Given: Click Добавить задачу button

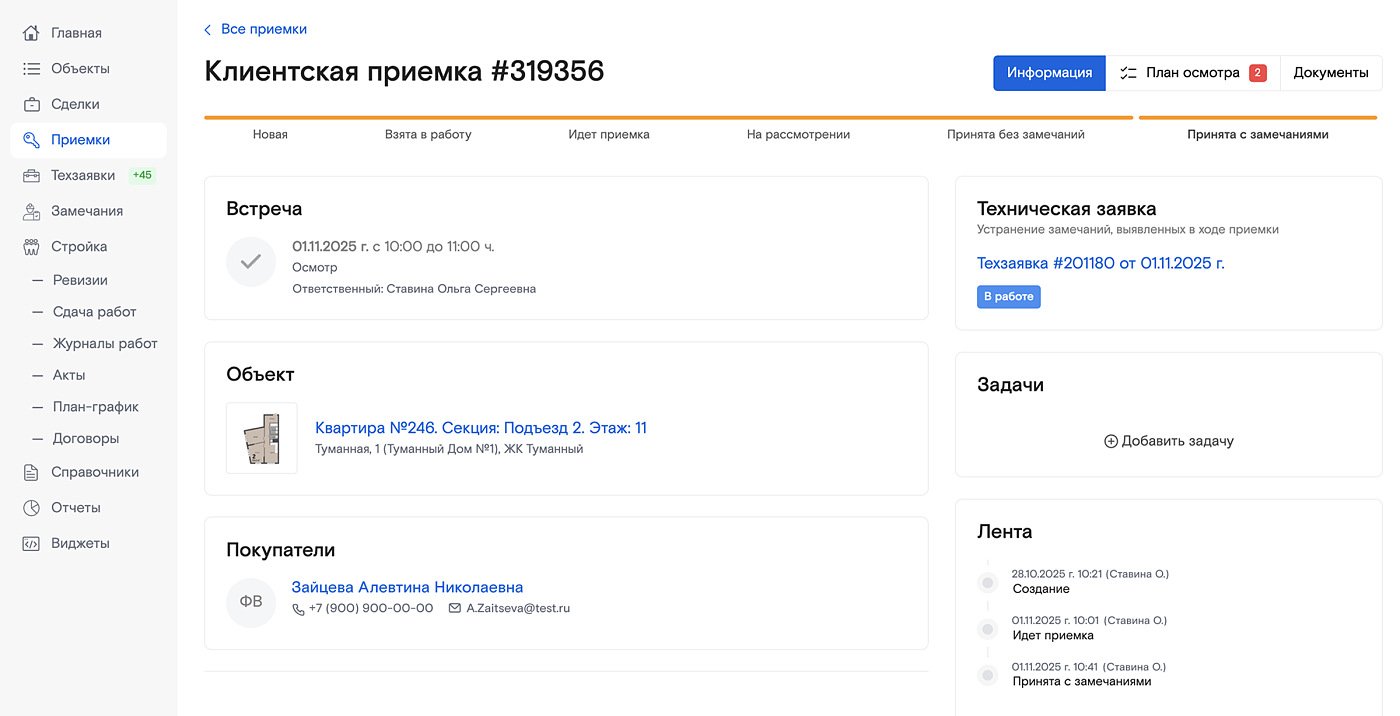Looking at the screenshot, I should [x=1168, y=441].
